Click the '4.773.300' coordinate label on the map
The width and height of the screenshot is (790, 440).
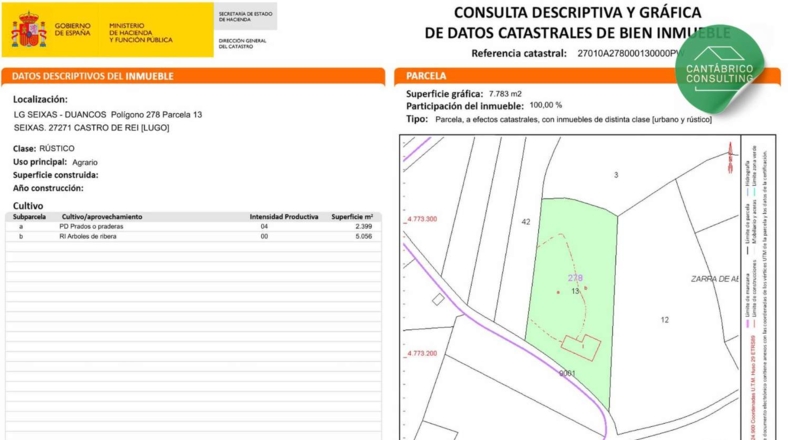coord(422,219)
